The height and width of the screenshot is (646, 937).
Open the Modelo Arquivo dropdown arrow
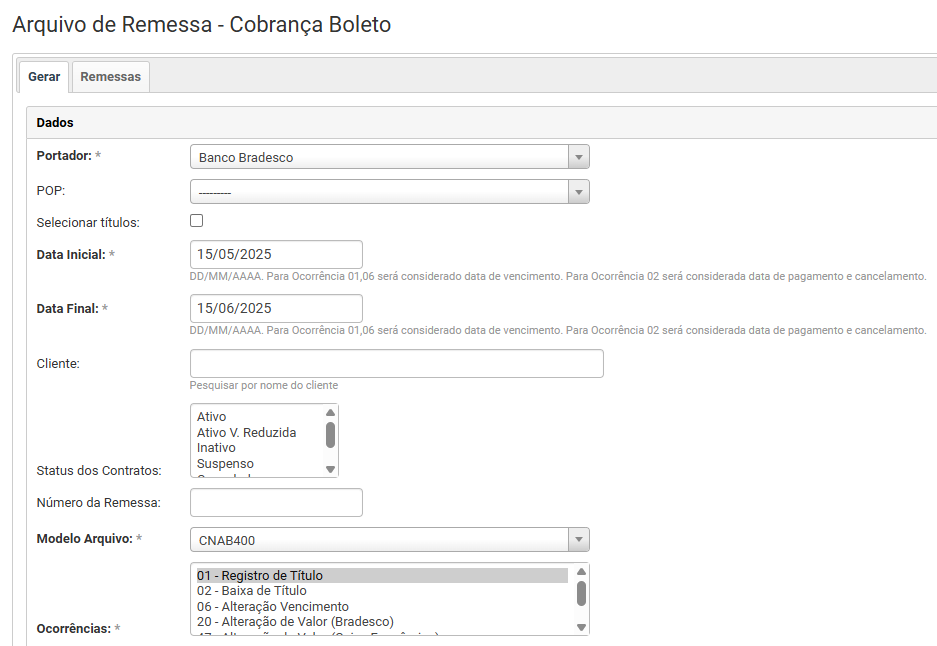click(578, 539)
